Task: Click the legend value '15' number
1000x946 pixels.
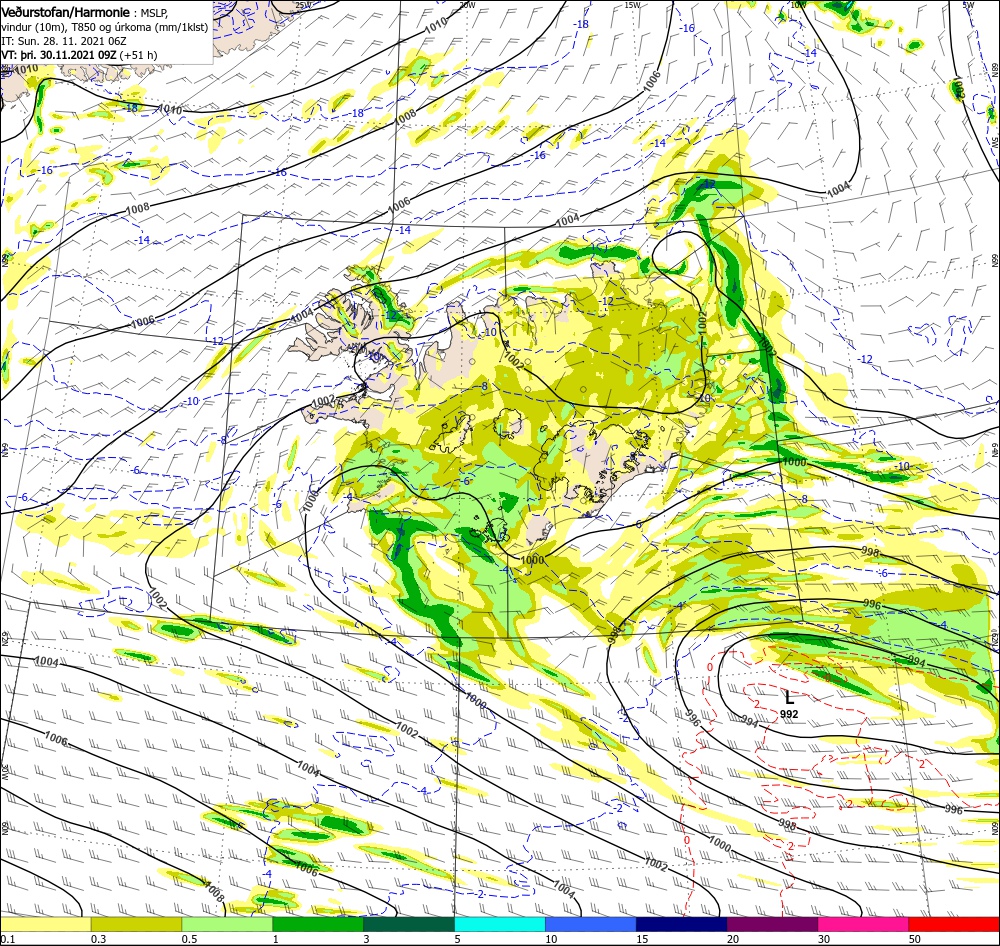Action: pos(642,939)
